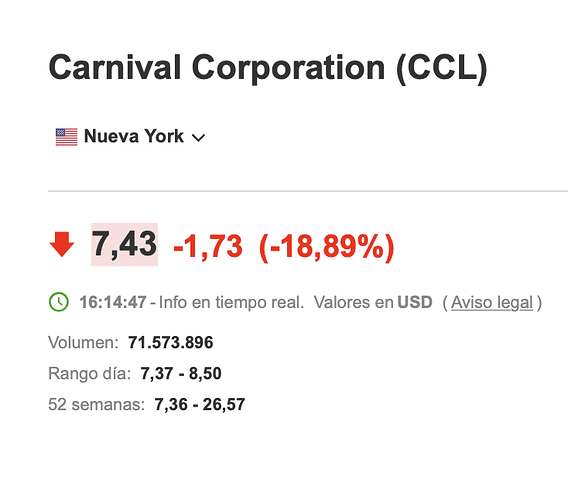Image resolution: width=568 pixels, height=500 pixels.
Task: Click the -1,73 change value
Action: pos(208,246)
